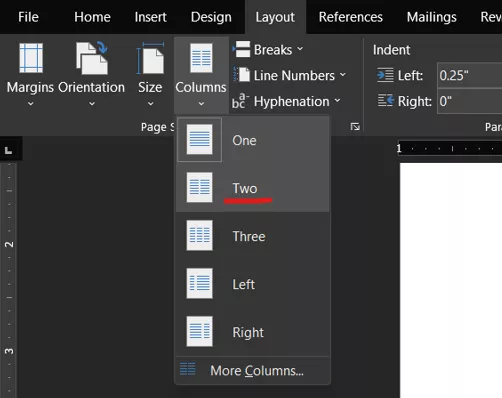This screenshot has width=502, height=398.
Task: Click the Indent Left icon
Action: point(385,75)
